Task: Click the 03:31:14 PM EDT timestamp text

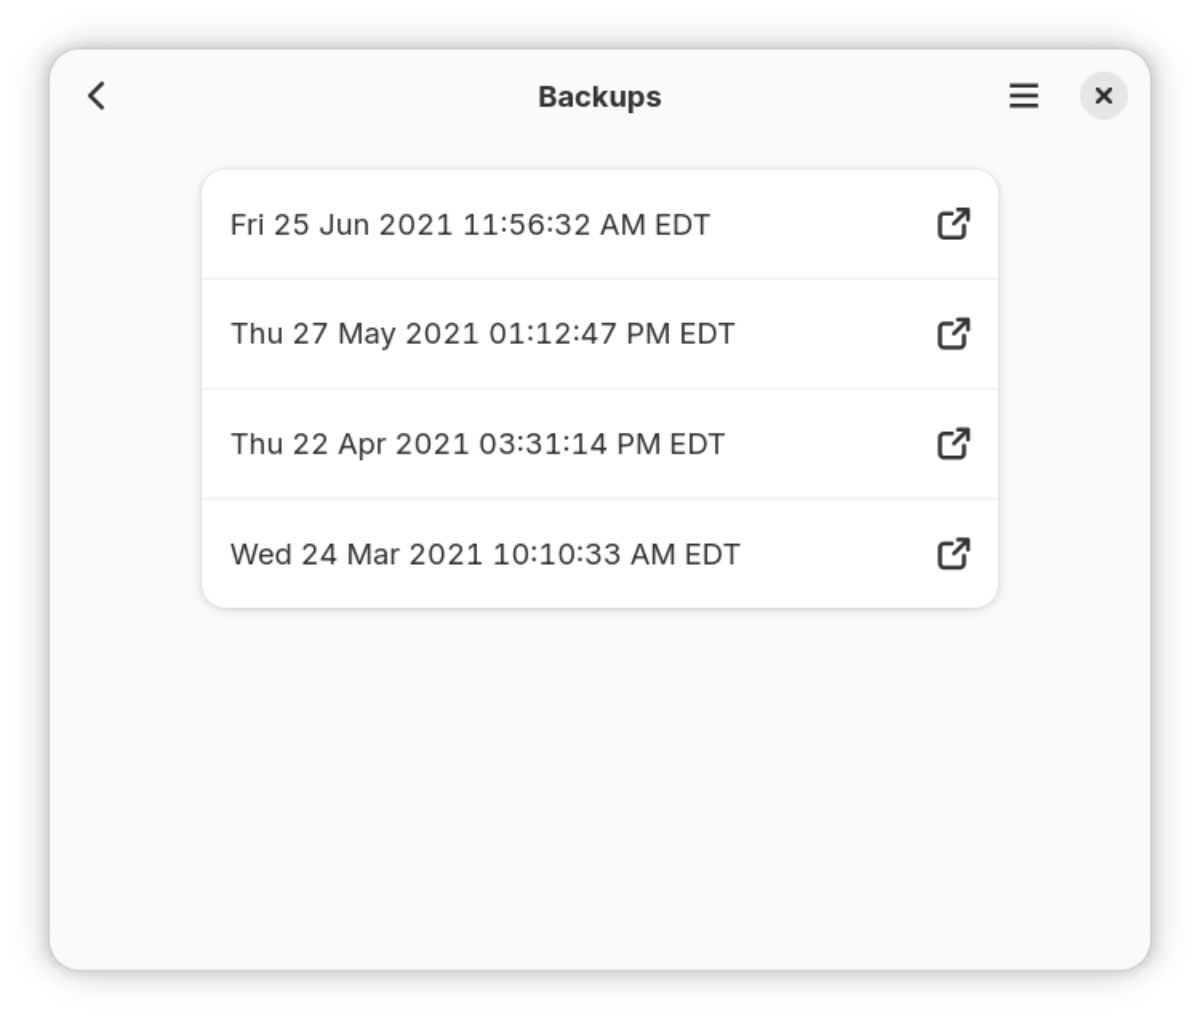Action: pyautogui.click(x=601, y=444)
